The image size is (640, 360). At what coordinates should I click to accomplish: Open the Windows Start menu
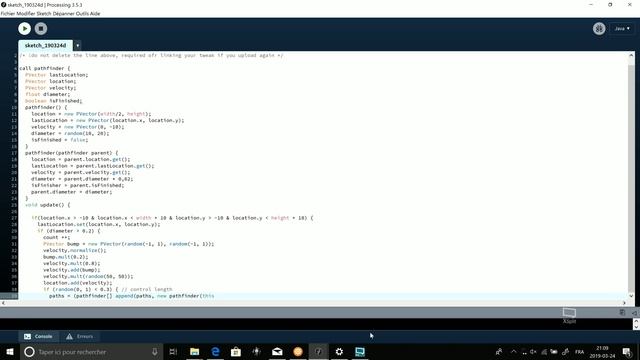tap(10, 351)
